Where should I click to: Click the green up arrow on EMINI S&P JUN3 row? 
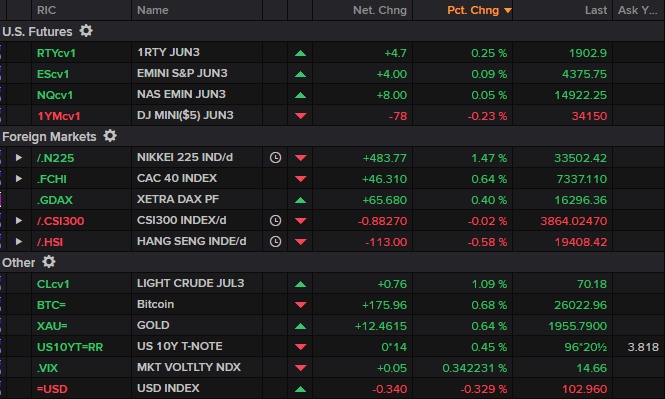(300, 74)
